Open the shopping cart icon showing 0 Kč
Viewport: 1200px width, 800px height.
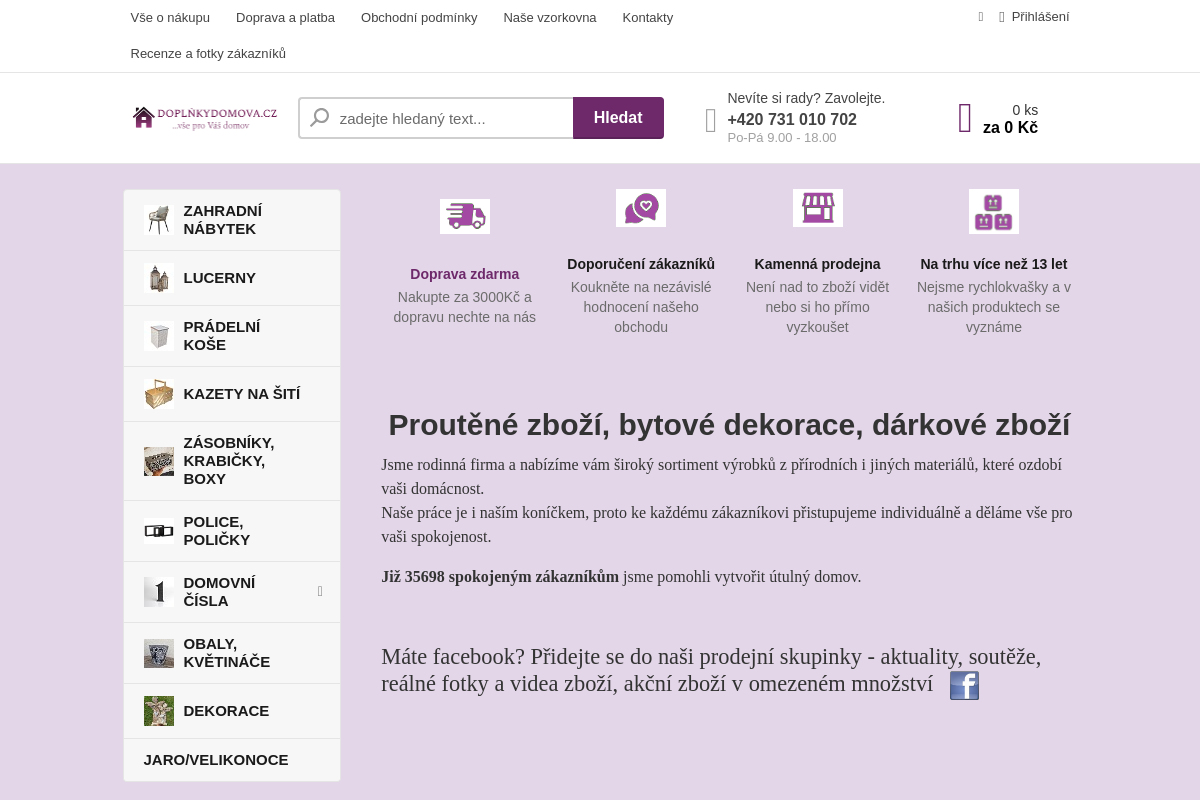[964, 117]
